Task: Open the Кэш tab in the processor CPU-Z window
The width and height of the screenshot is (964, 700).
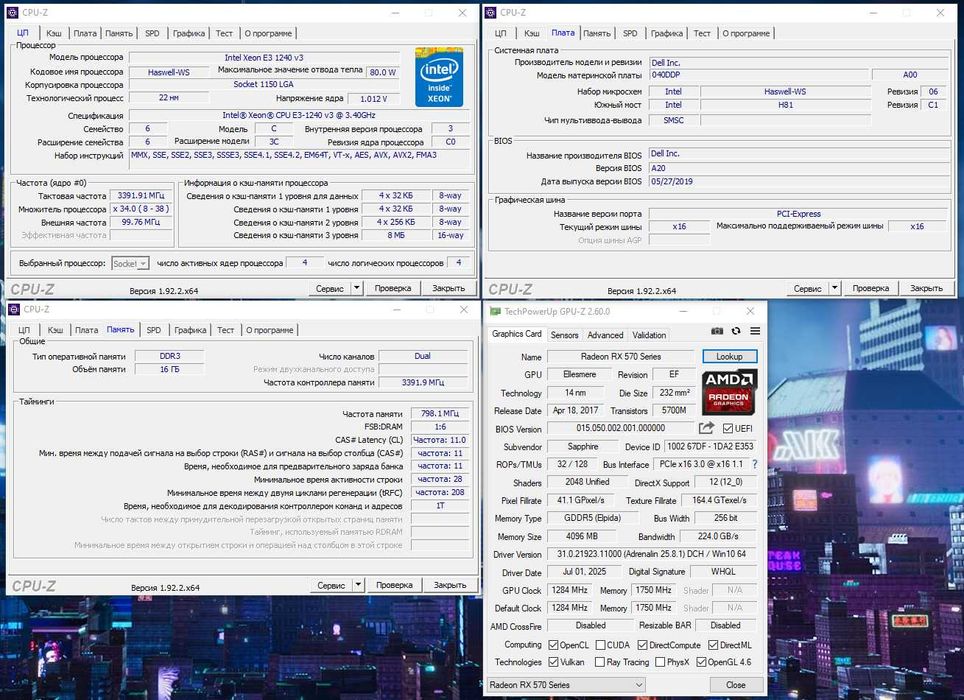Action: pos(54,33)
